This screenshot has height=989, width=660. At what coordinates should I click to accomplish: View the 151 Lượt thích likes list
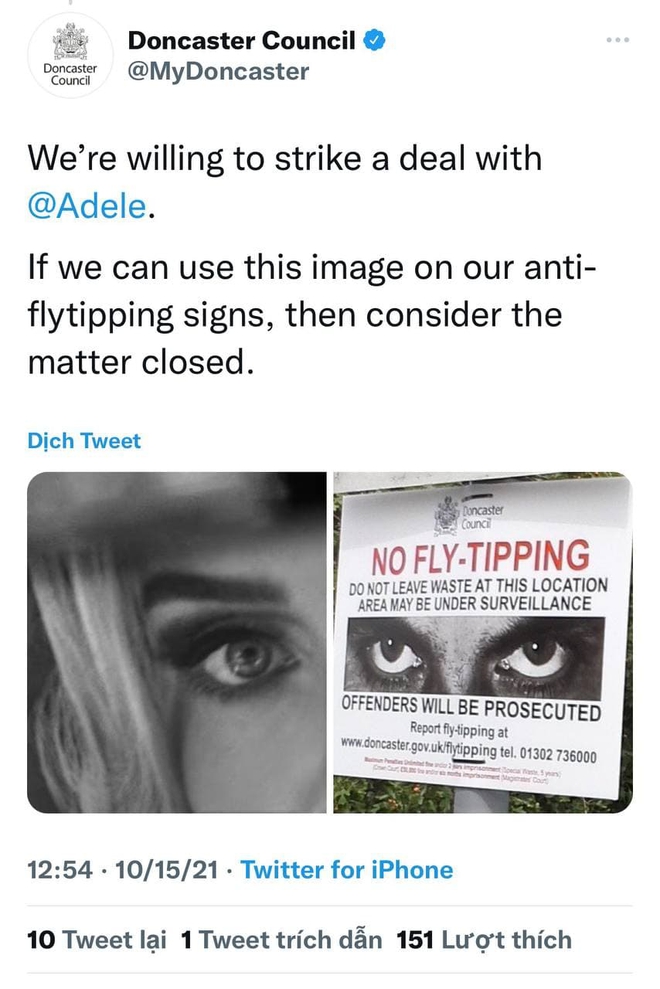484,940
